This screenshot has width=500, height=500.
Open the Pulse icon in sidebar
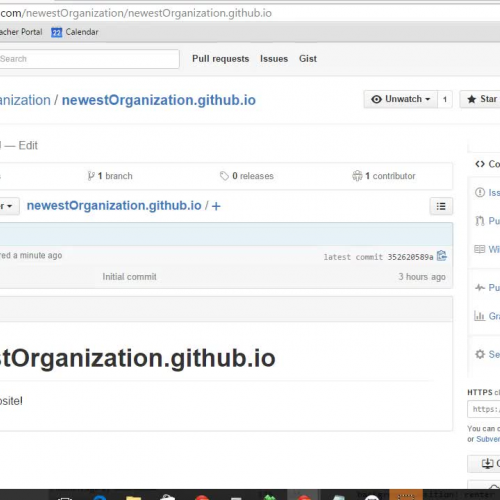point(480,287)
